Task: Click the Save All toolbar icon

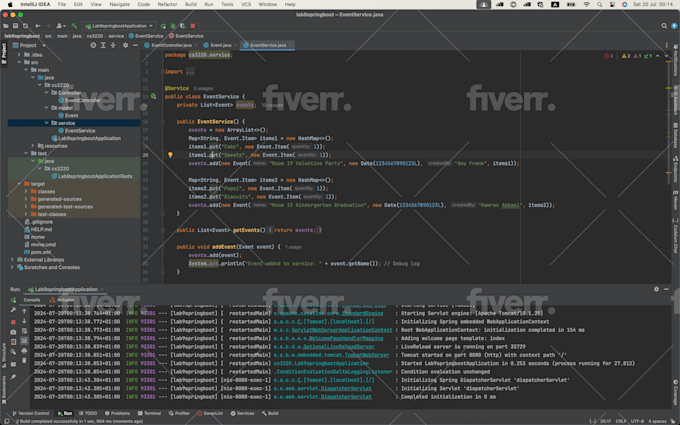Action: (16, 26)
